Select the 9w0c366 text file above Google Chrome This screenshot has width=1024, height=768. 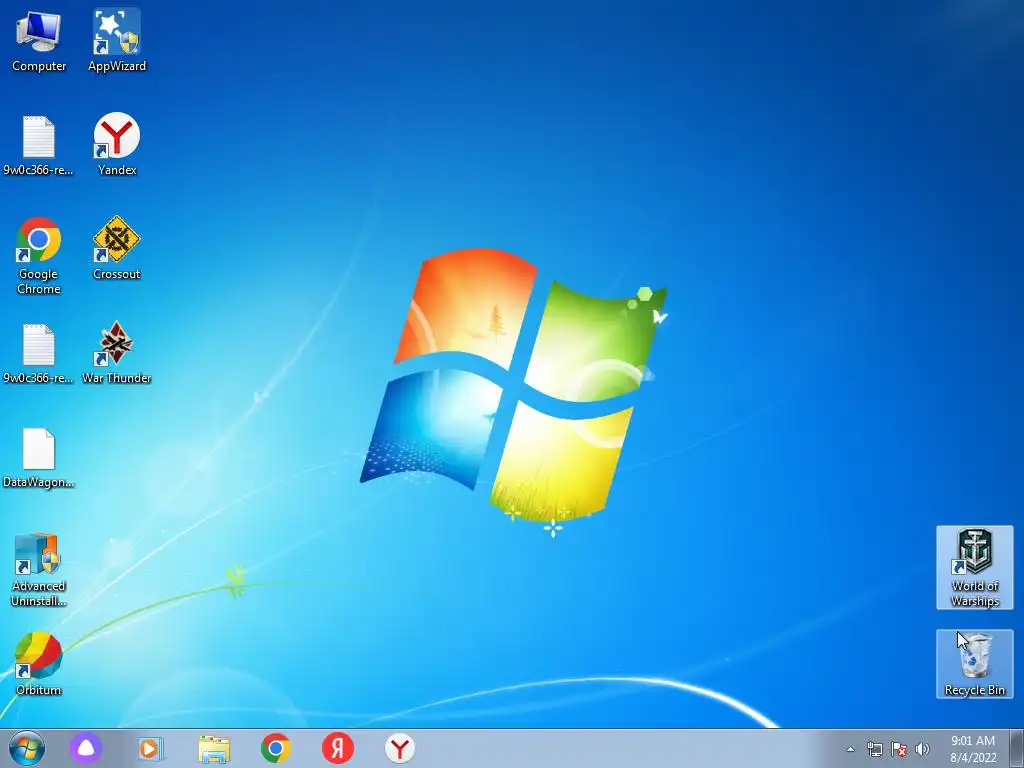click(x=39, y=146)
